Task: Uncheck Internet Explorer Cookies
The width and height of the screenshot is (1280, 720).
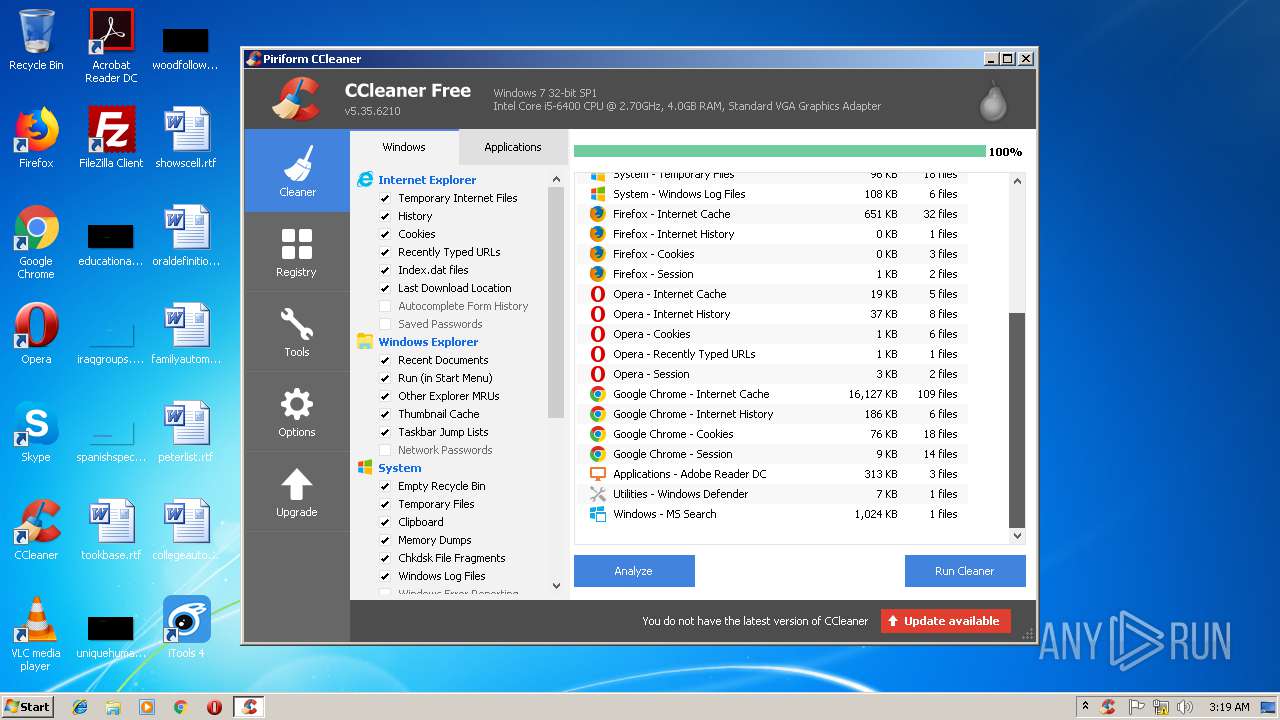Action: click(385, 234)
